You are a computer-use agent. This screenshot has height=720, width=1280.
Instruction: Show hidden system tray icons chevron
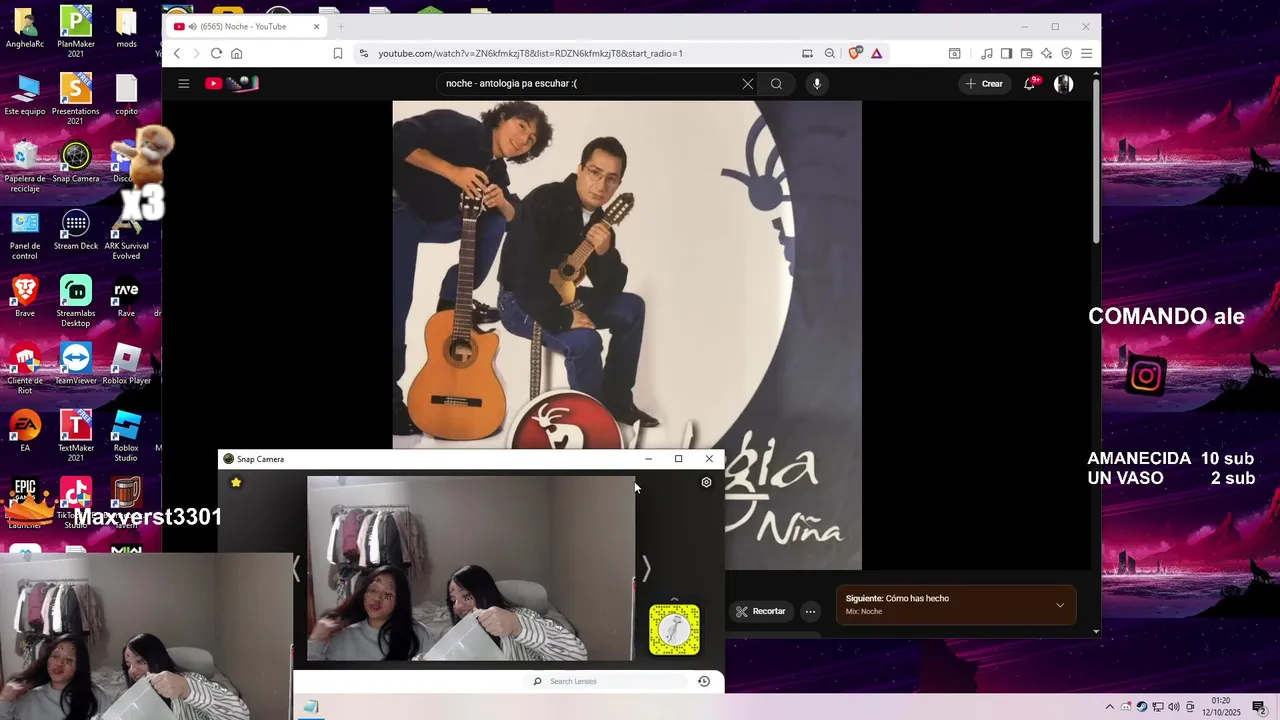(x=1109, y=707)
